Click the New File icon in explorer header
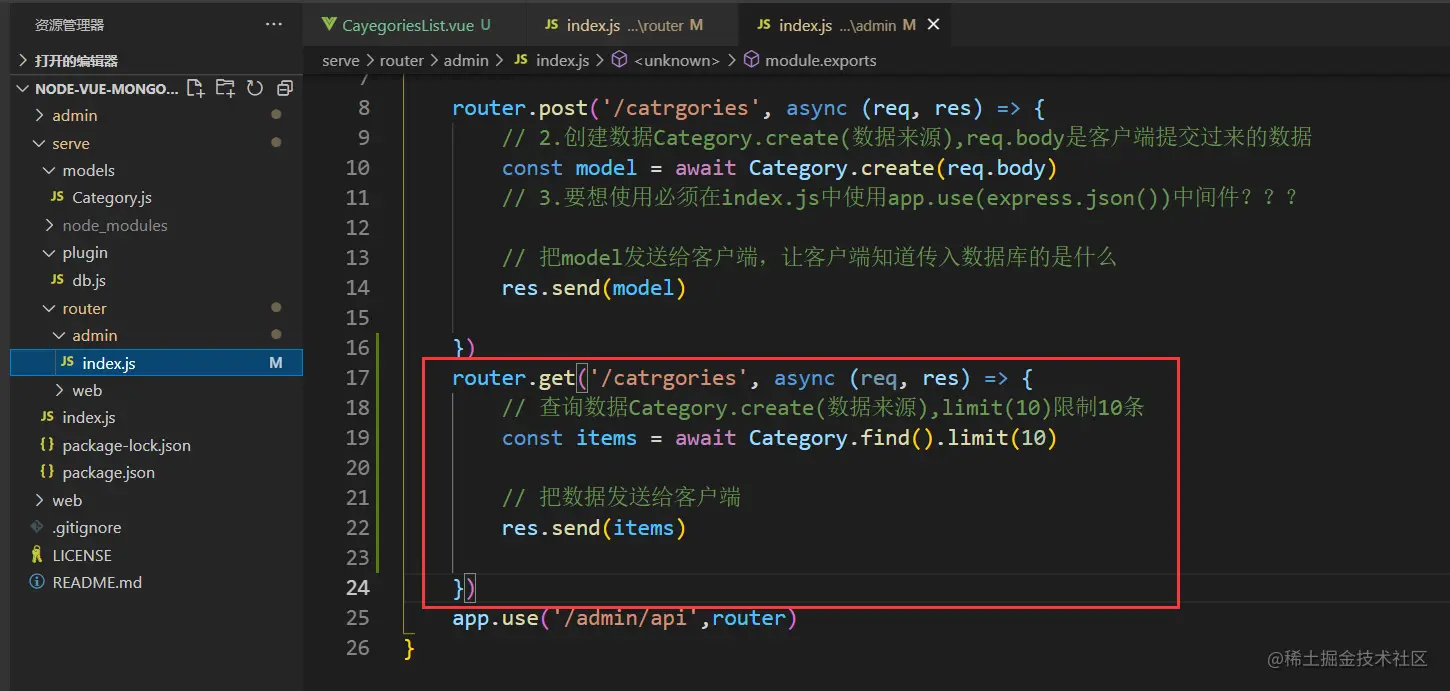The height and width of the screenshot is (691, 1450). pyautogui.click(x=196, y=88)
